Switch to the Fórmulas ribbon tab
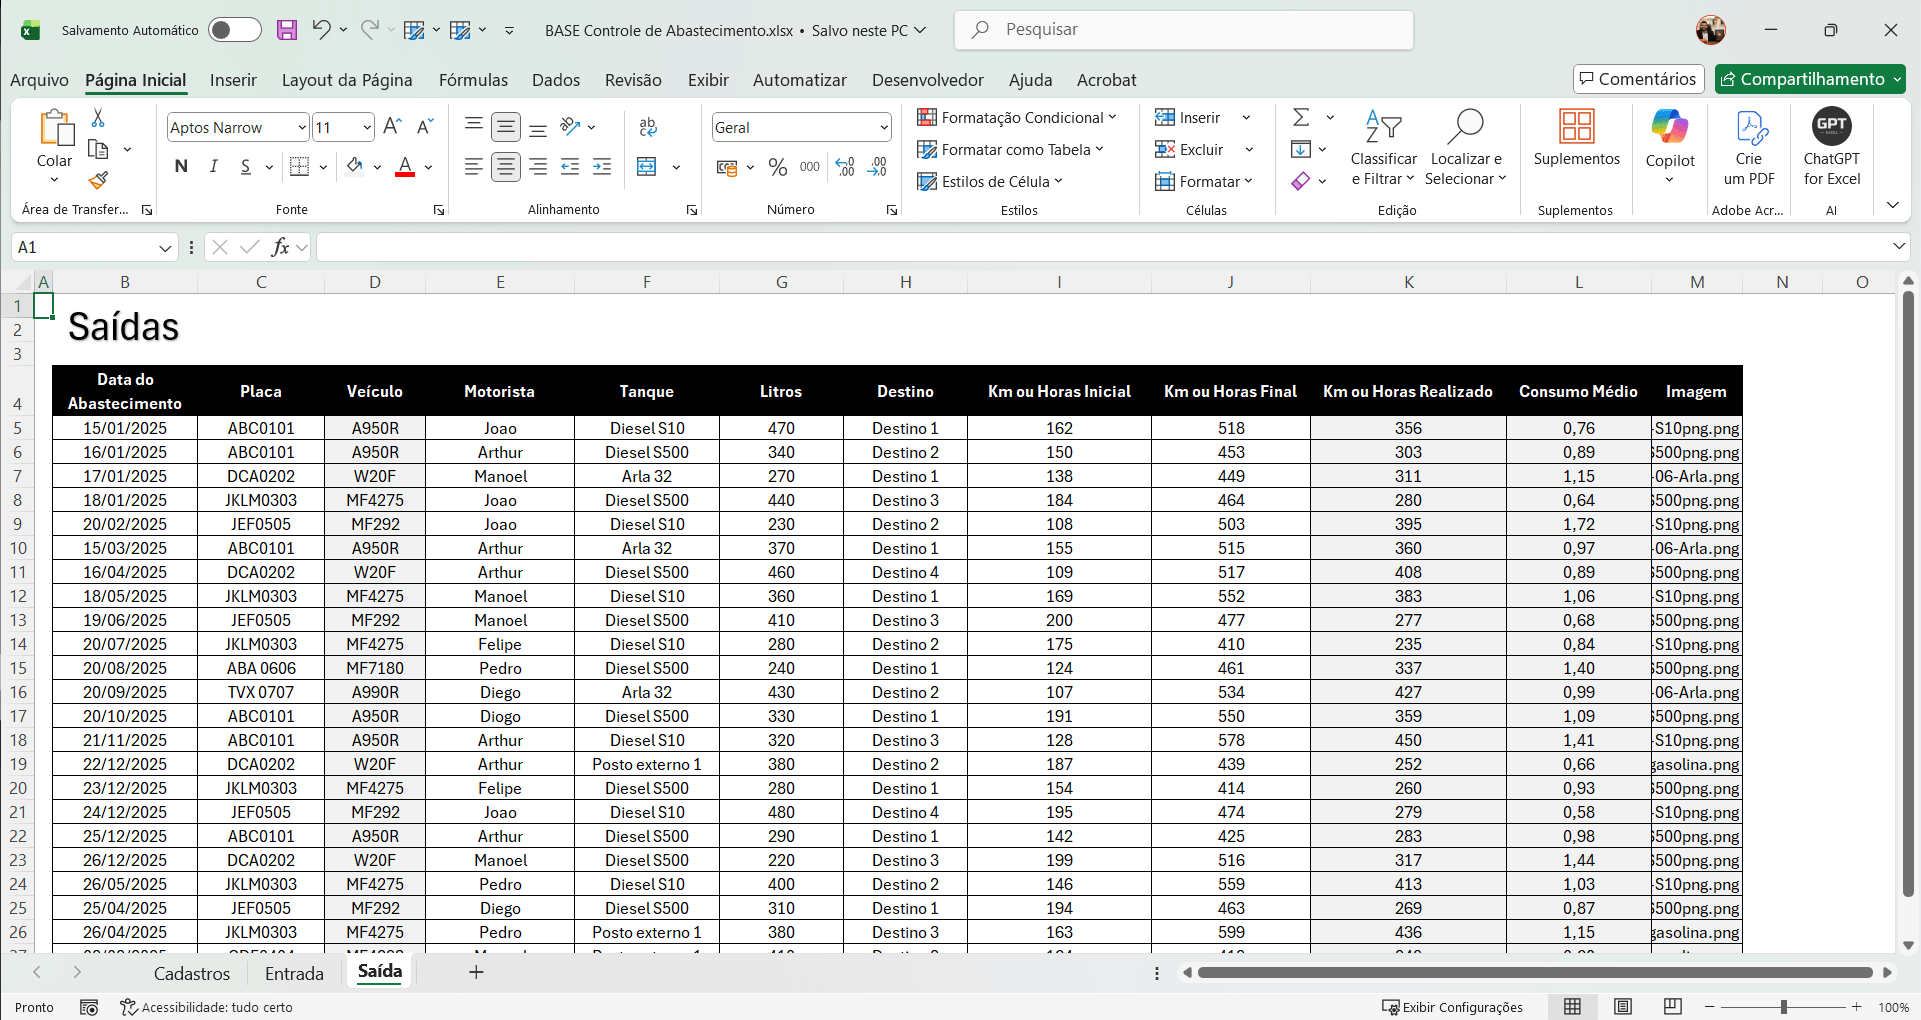This screenshot has width=1921, height=1020. coord(474,80)
